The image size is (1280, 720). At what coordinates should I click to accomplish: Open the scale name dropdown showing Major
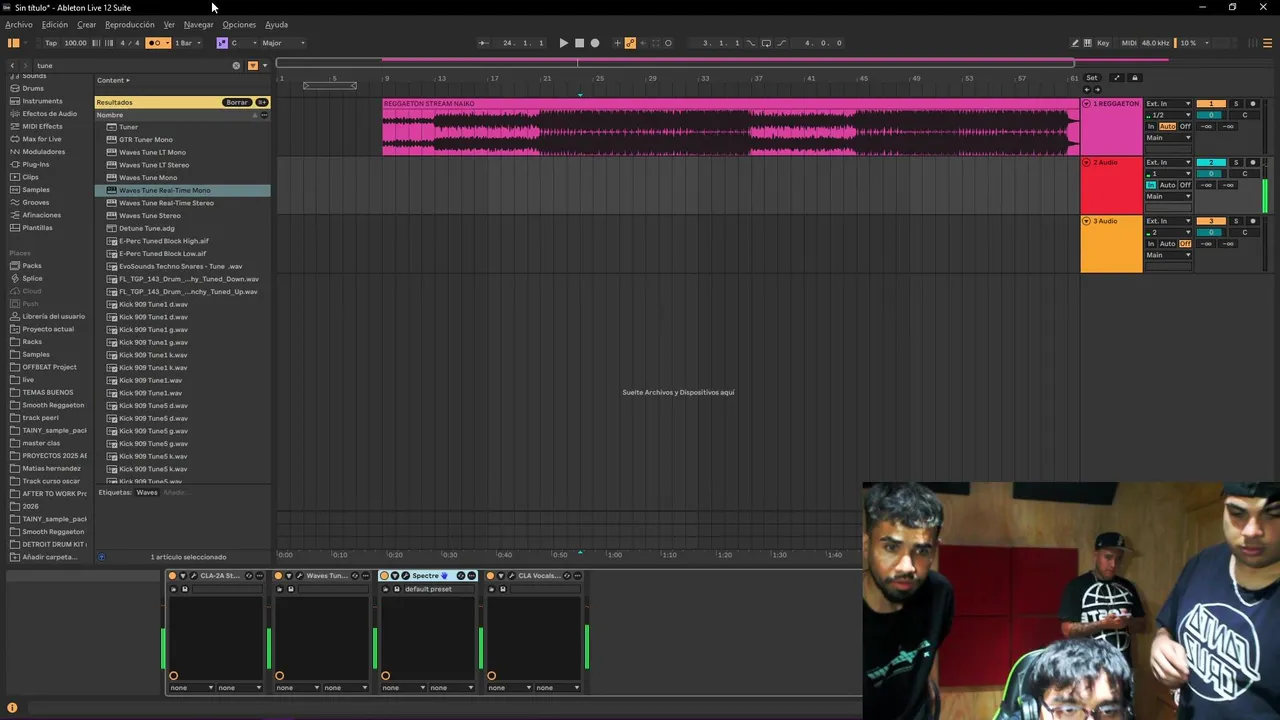click(284, 43)
